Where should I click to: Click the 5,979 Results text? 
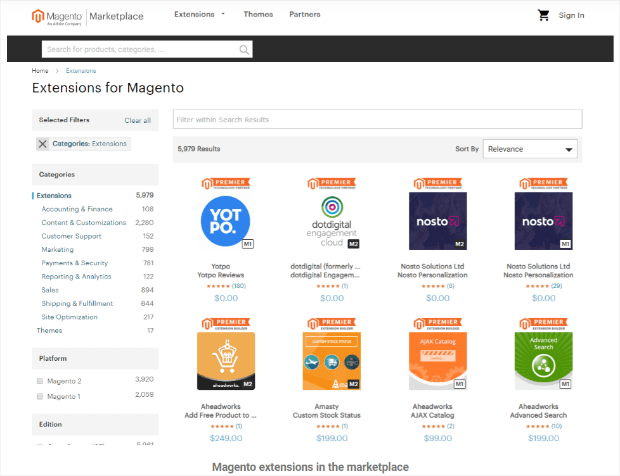pyautogui.click(x=199, y=149)
